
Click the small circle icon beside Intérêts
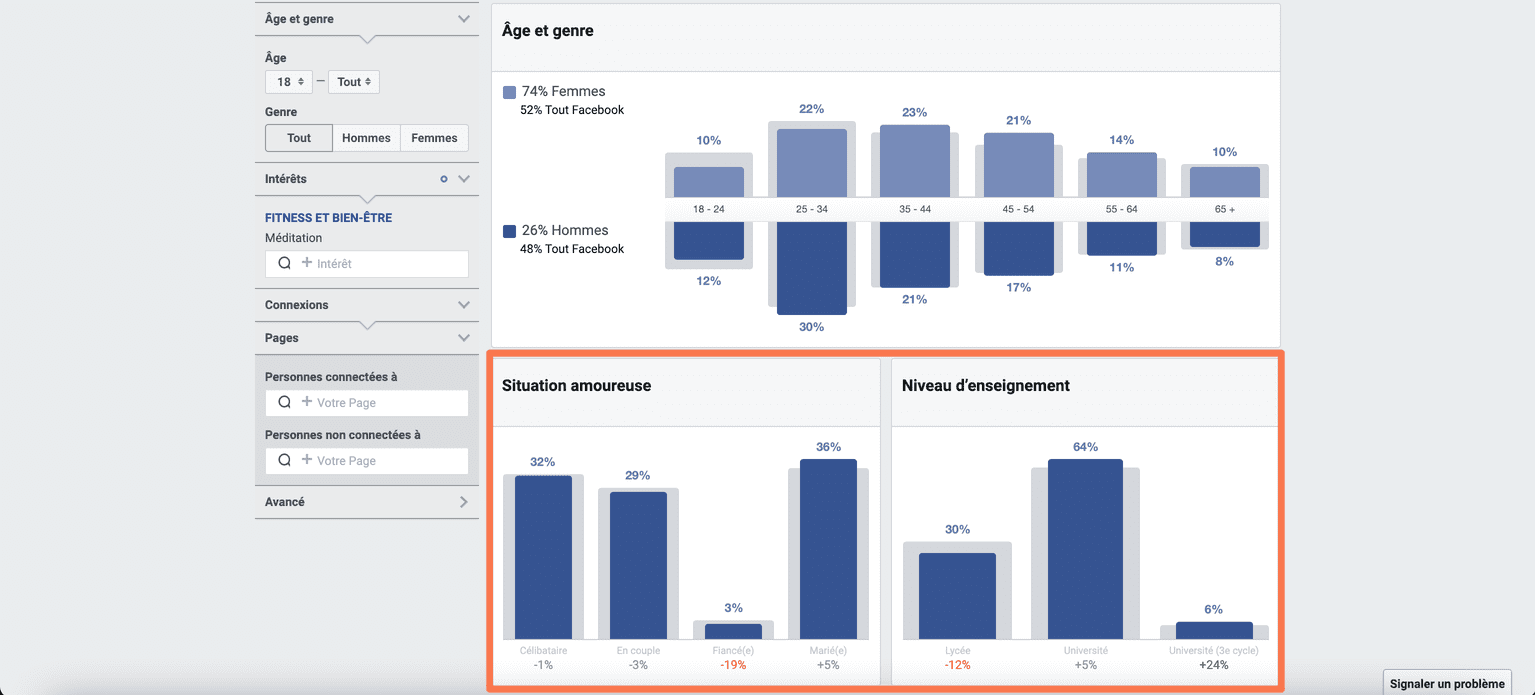(x=444, y=179)
